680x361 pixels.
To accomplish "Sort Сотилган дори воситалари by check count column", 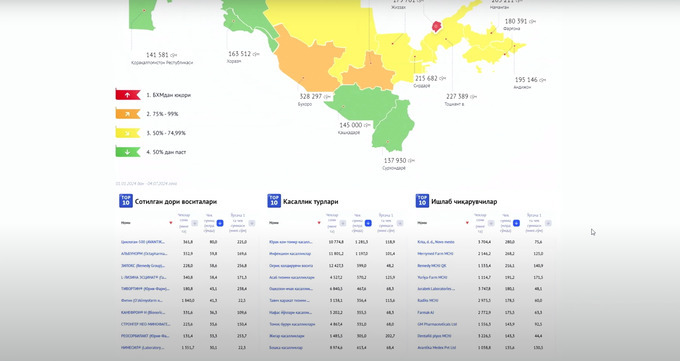I will tap(194, 223).
